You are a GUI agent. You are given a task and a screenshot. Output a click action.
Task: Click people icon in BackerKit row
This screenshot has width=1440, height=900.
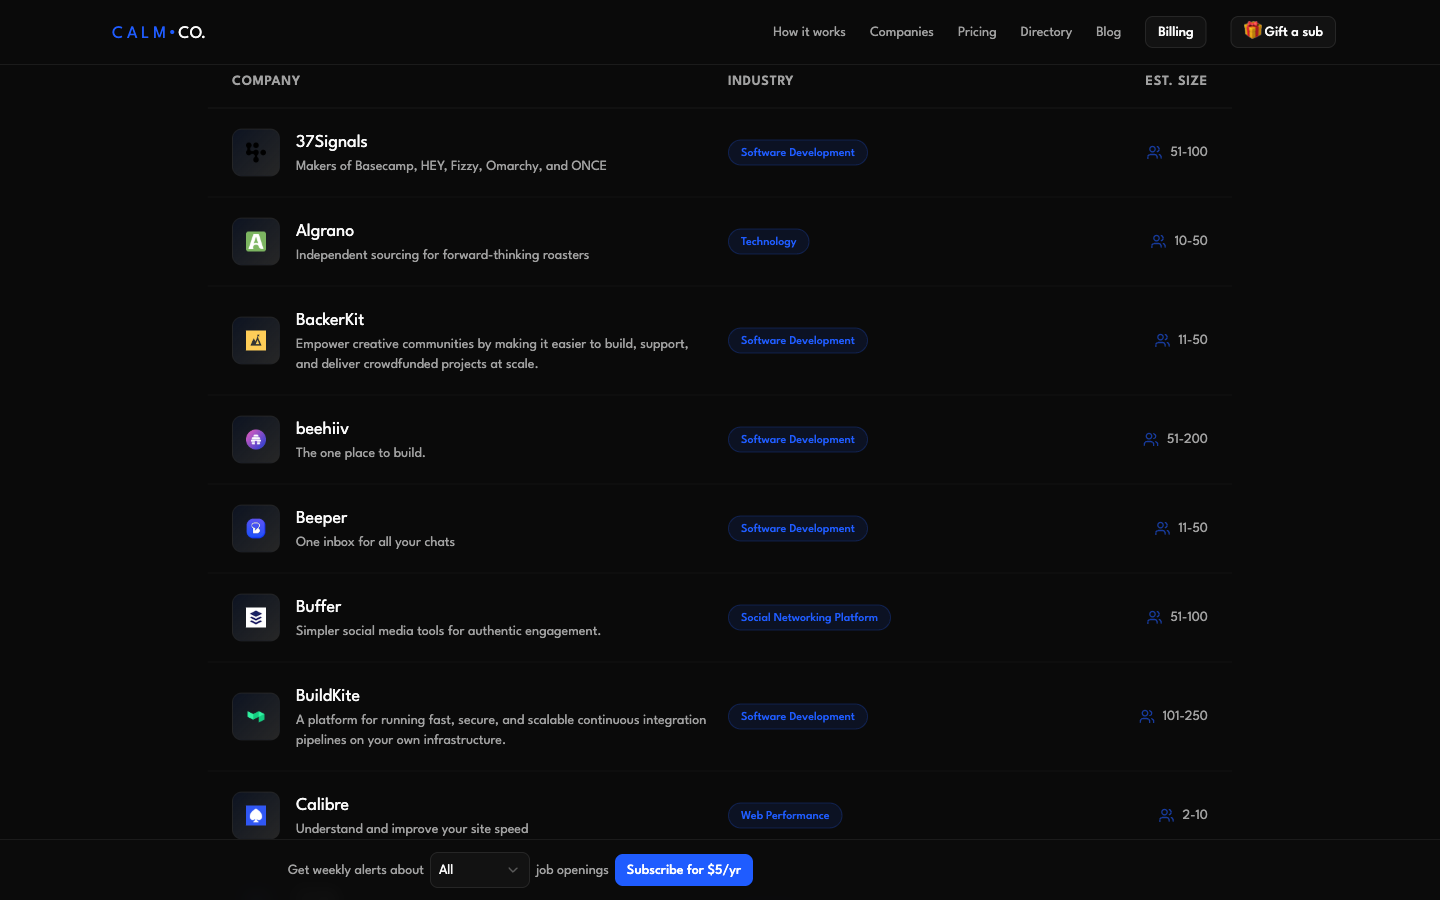pyautogui.click(x=1162, y=340)
